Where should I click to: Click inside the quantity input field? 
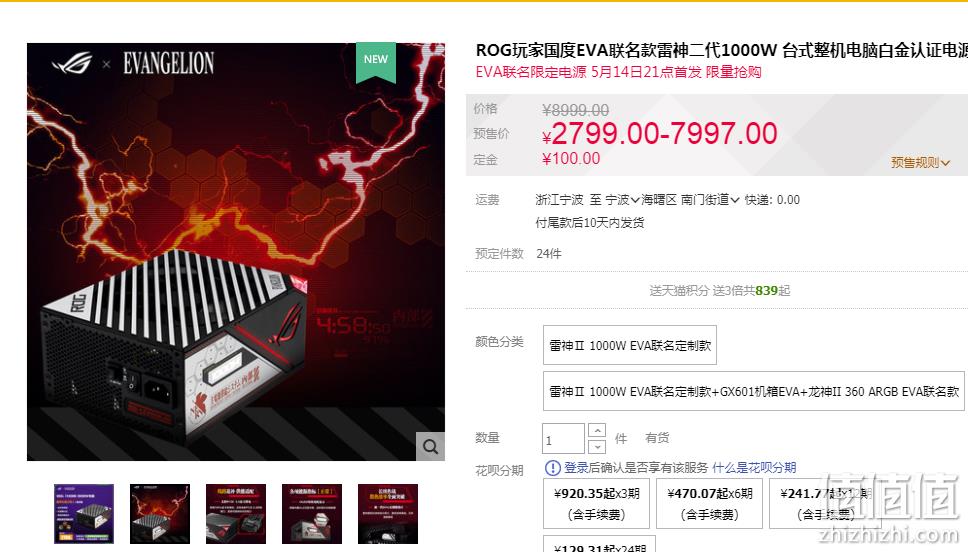click(x=563, y=438)
